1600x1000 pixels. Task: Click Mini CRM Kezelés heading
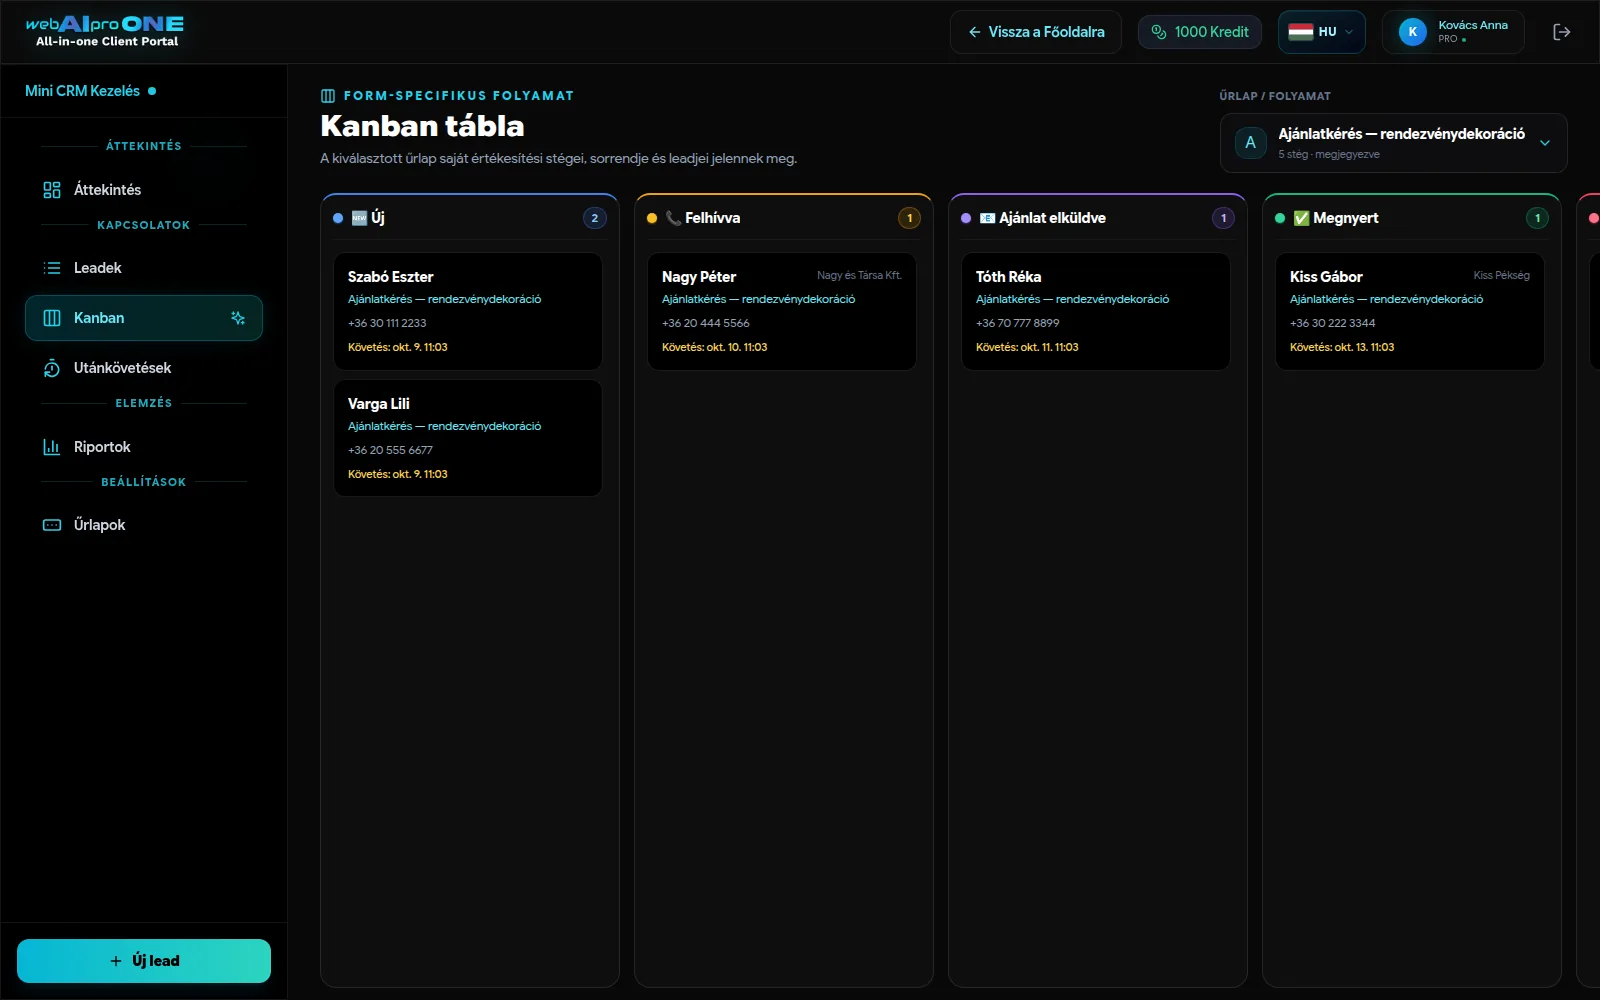click(83, 91)
